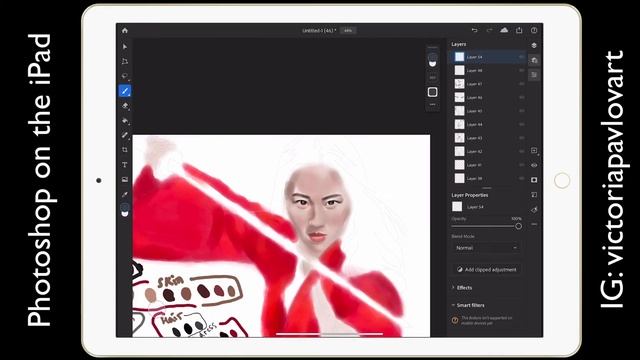
Task: Select the Spot Healing tool
Action: coord(125,135)
